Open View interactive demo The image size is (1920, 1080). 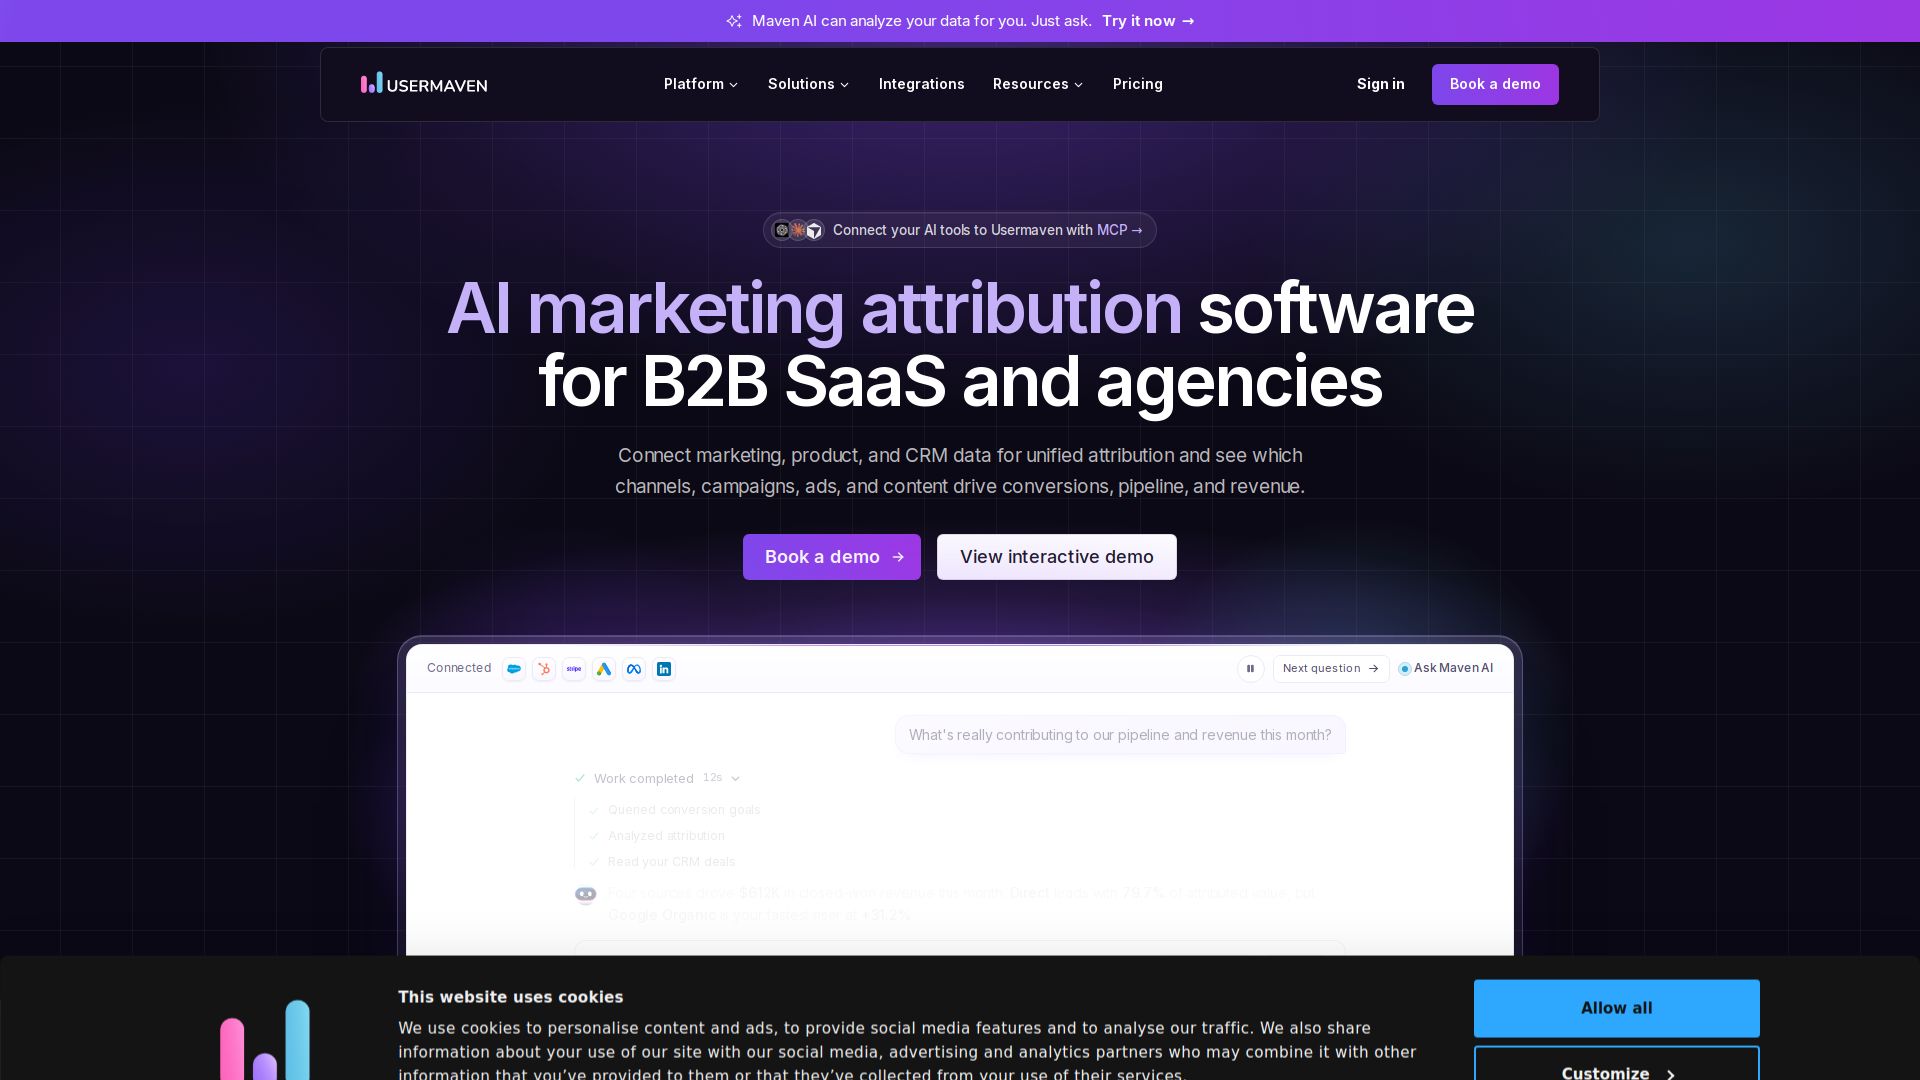pos(1057,557)
